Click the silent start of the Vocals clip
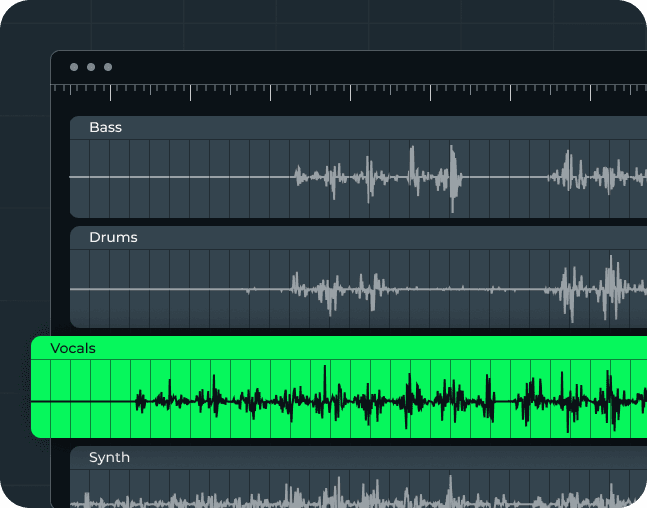Screen dimensions: 647x508 point(80,402)
